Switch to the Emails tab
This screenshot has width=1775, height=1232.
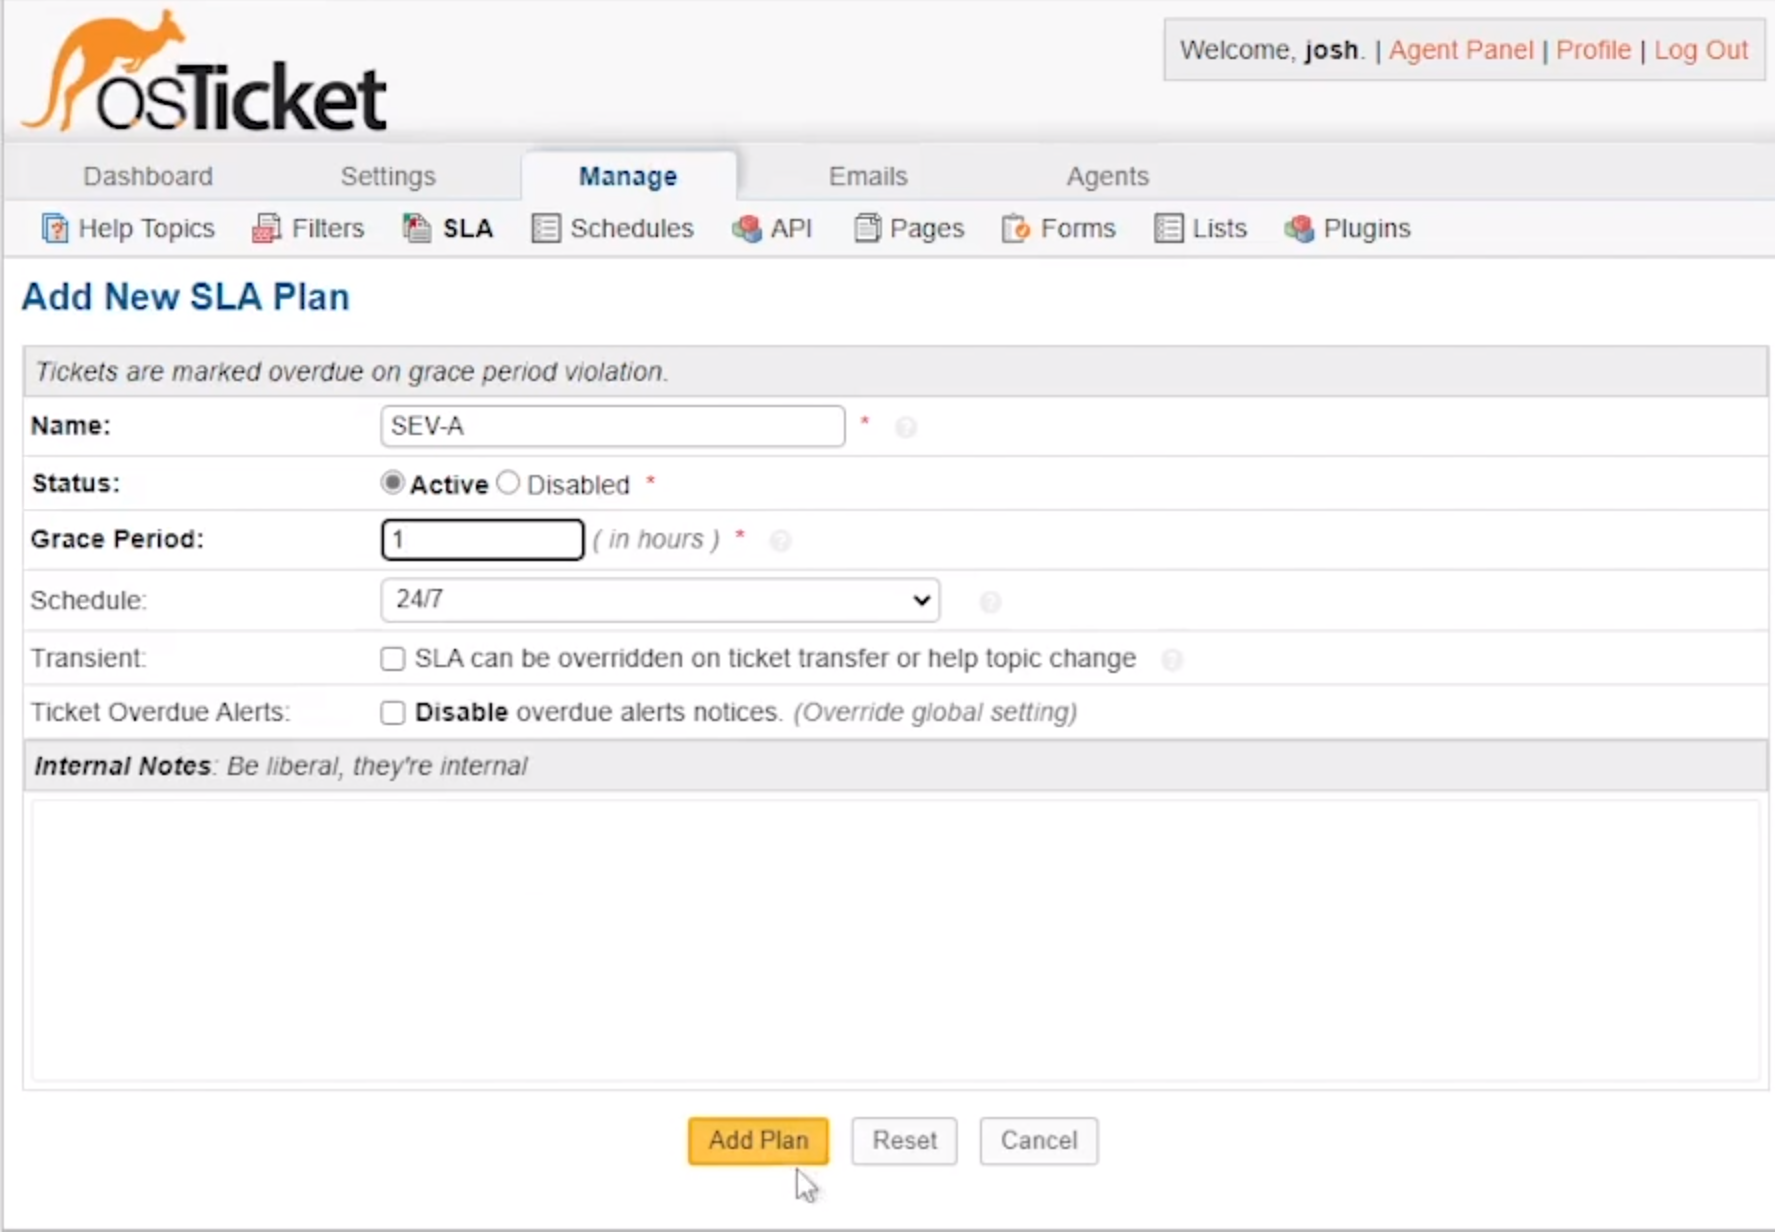point(866,176)
